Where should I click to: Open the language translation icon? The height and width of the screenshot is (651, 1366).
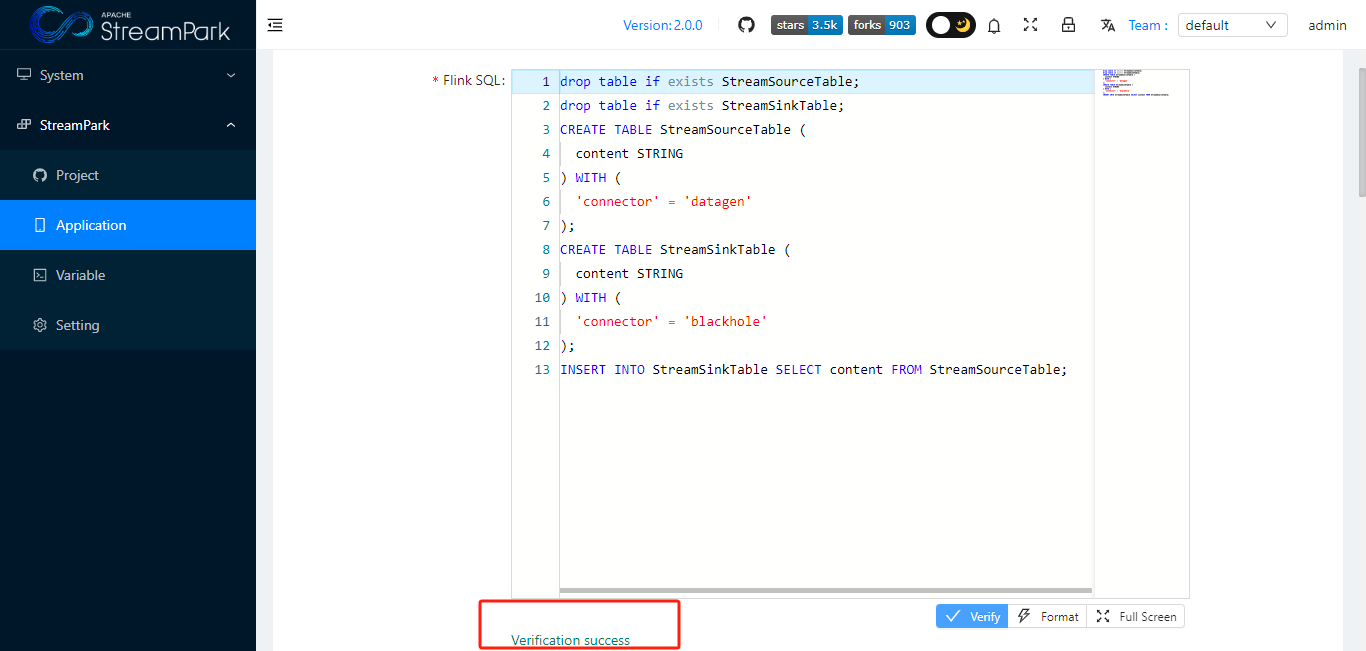tap(1108, 25)
